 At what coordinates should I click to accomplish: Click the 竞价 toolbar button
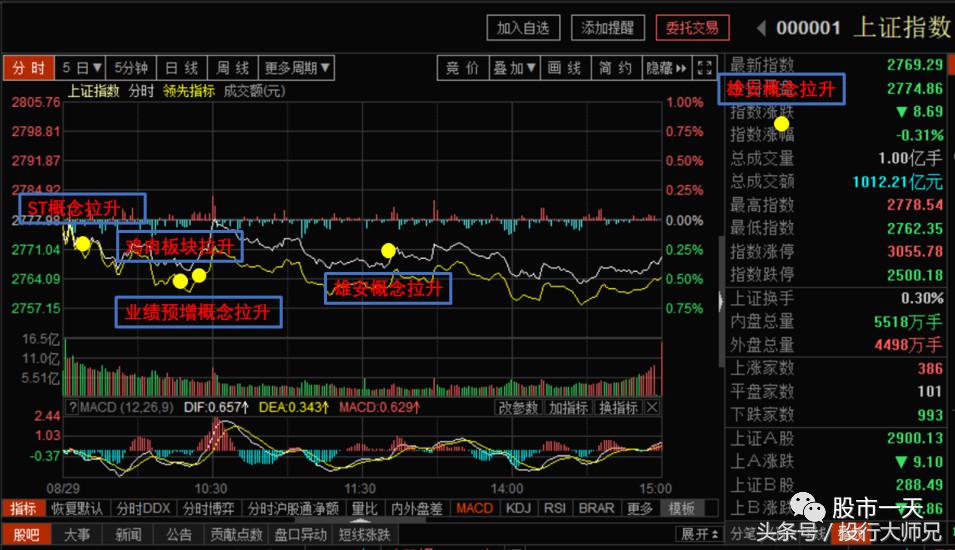coord(463,68)
